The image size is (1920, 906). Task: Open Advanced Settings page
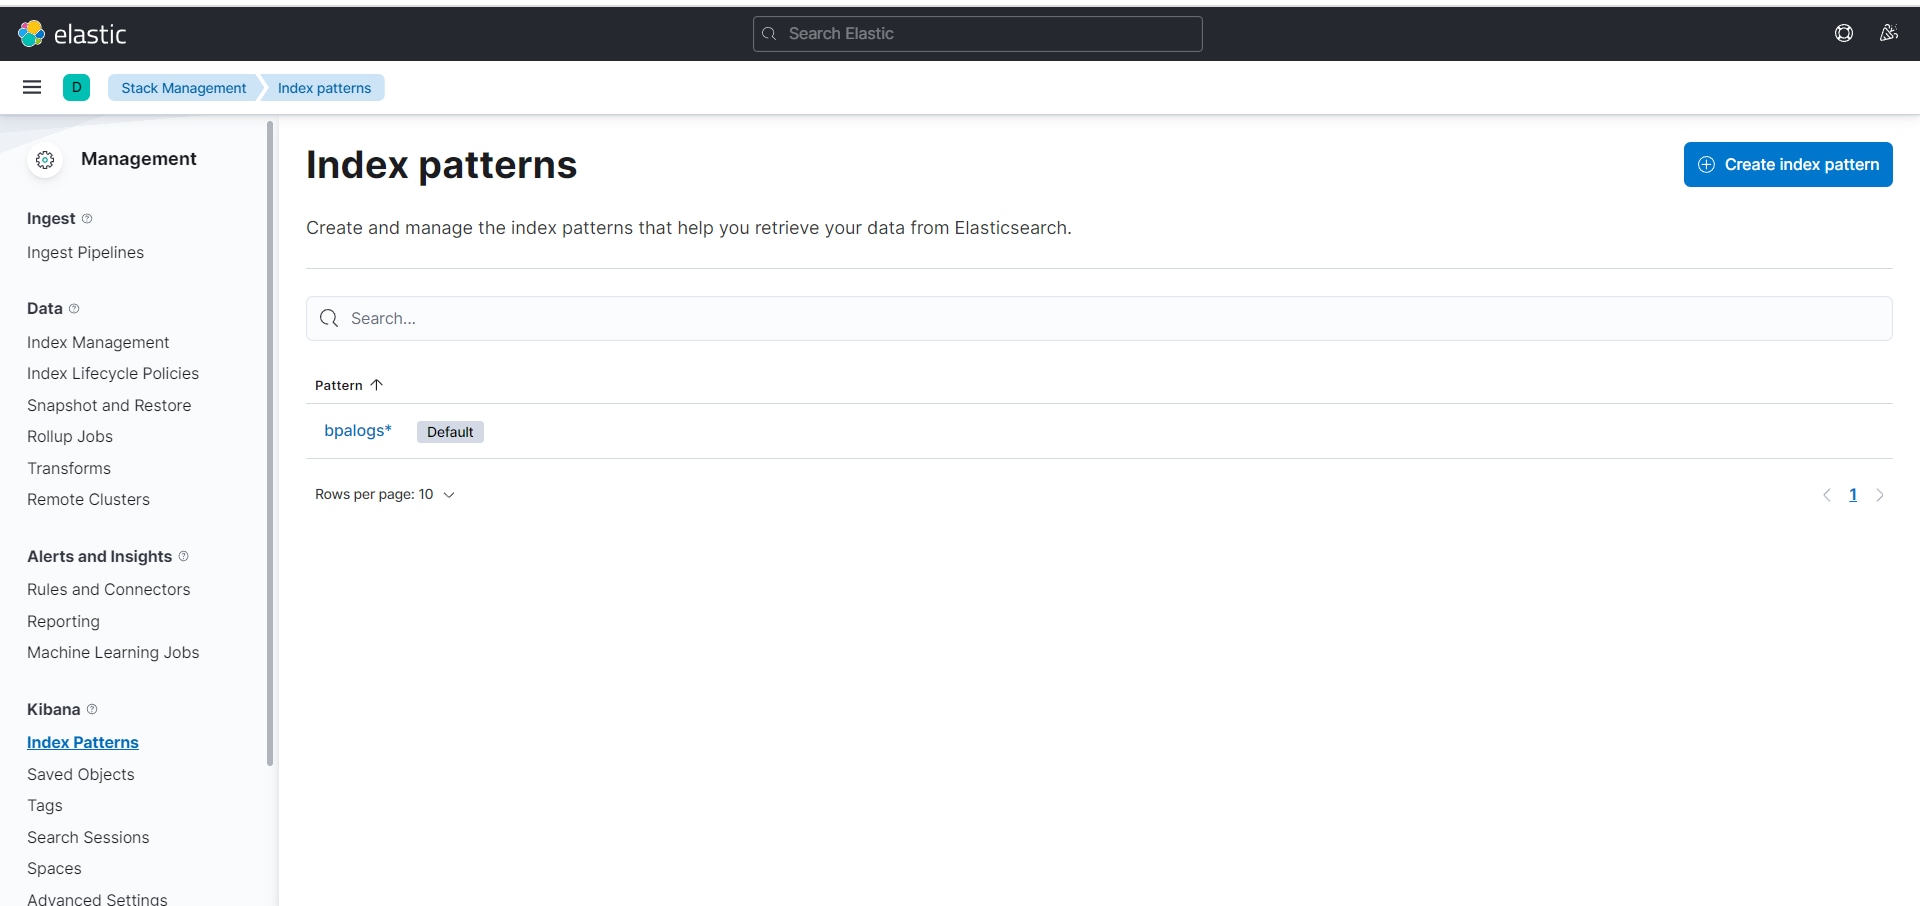(97, 898)
